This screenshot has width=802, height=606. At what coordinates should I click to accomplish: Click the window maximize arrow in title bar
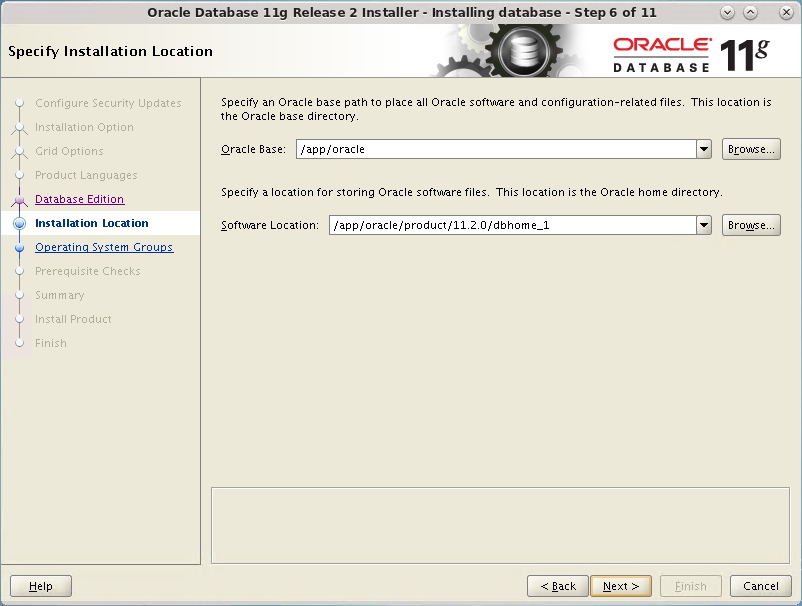point(750,13)
